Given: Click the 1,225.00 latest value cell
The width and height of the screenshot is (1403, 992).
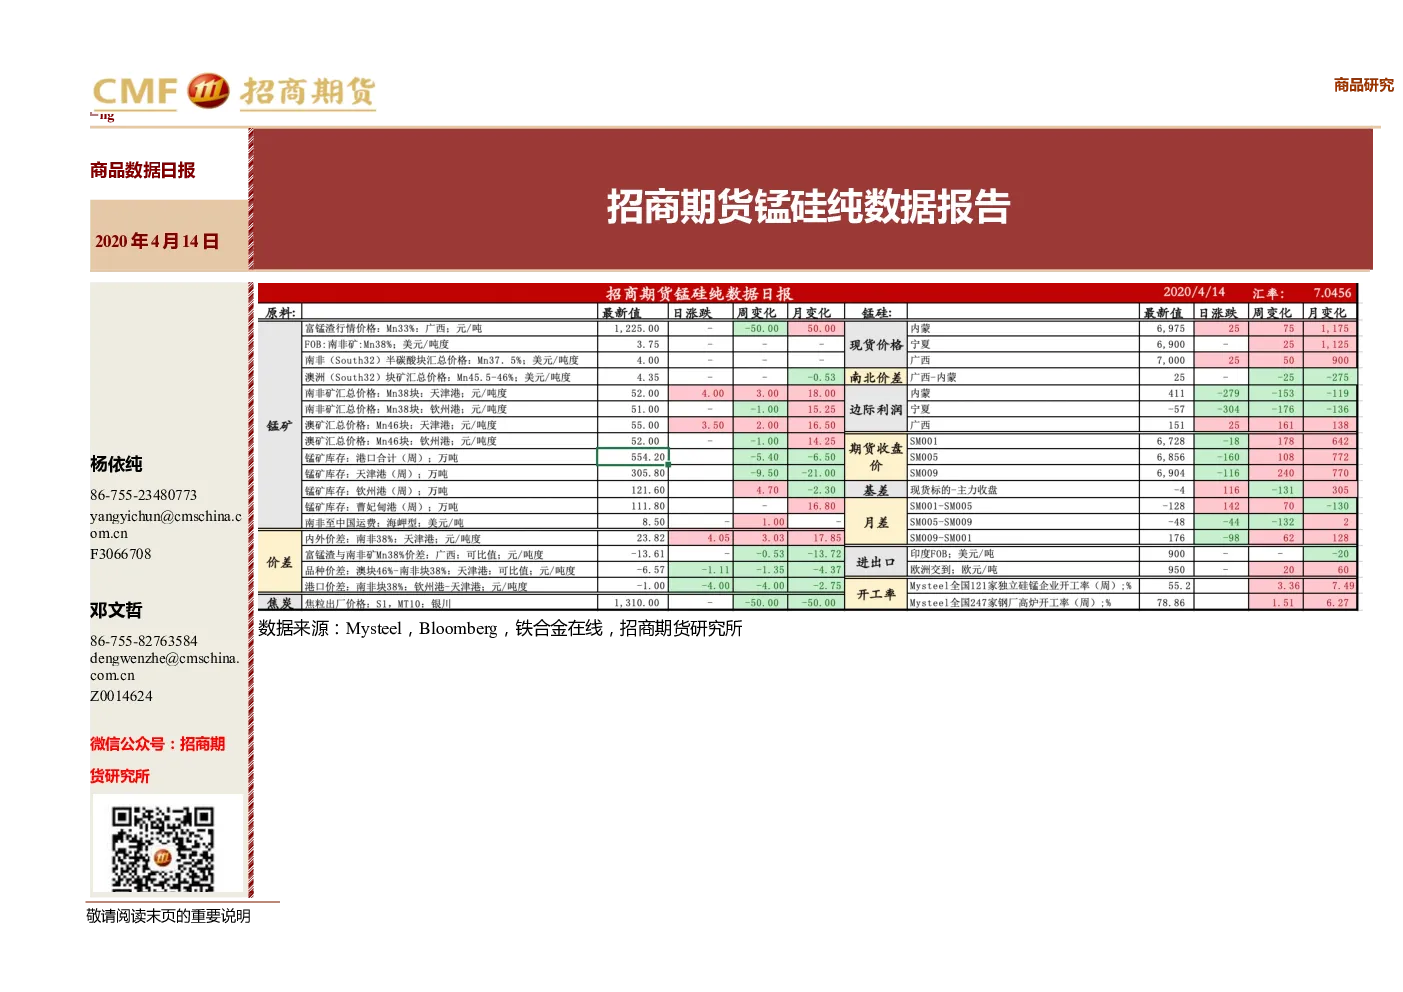Looking at the screenshot, I should click(x=633, y=328).
